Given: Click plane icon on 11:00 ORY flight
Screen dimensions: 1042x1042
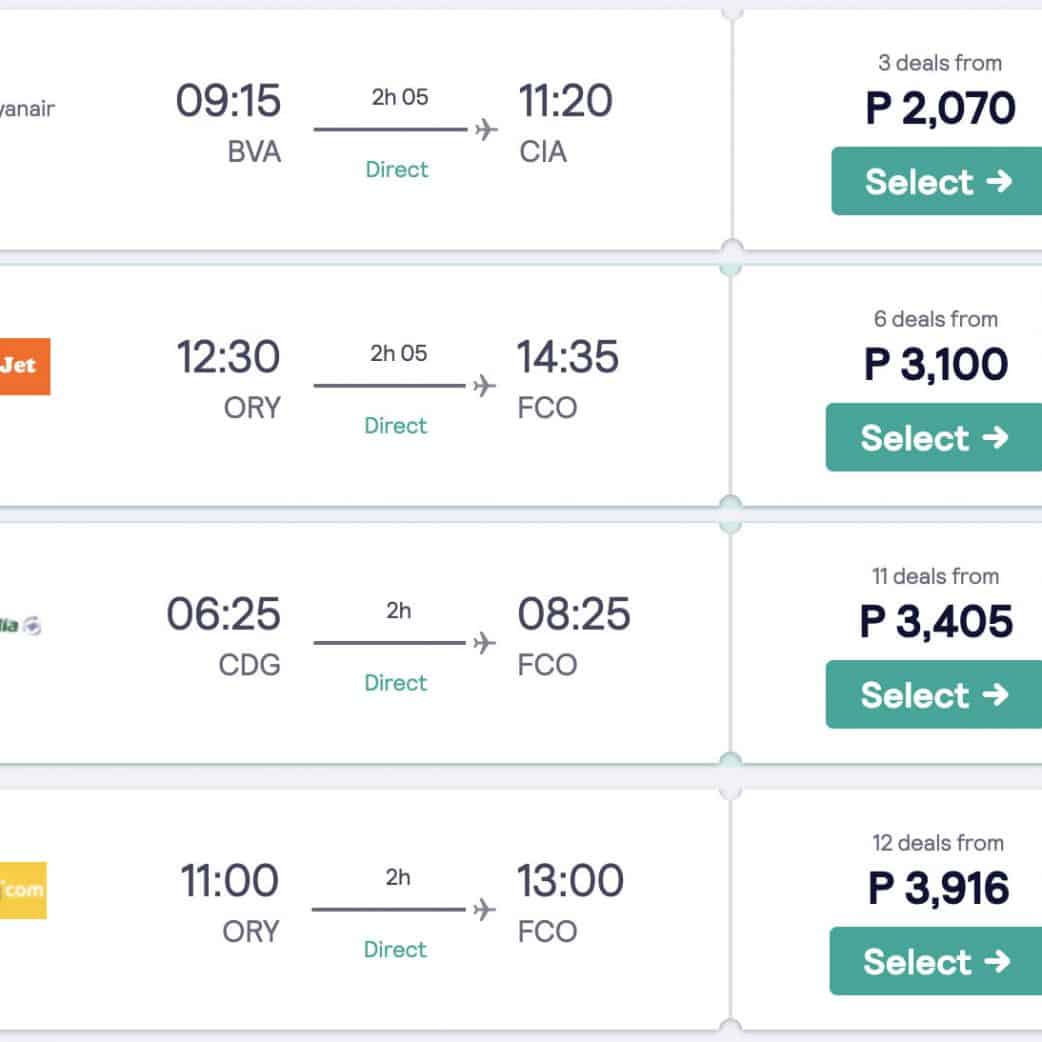Looking at the screenshot, I should coord(485,909).
